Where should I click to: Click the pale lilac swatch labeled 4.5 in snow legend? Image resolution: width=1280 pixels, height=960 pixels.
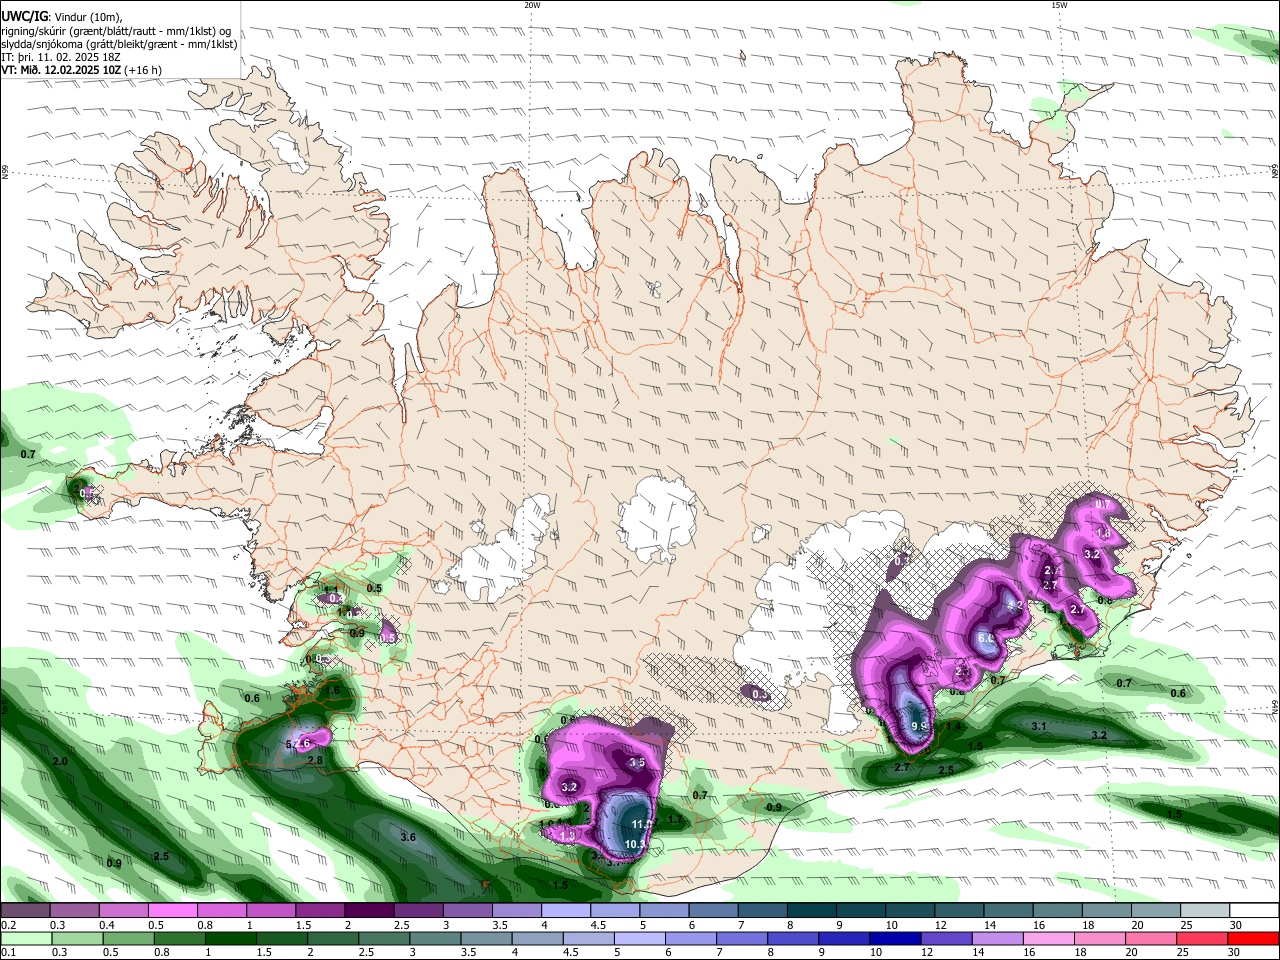(615, 910)
